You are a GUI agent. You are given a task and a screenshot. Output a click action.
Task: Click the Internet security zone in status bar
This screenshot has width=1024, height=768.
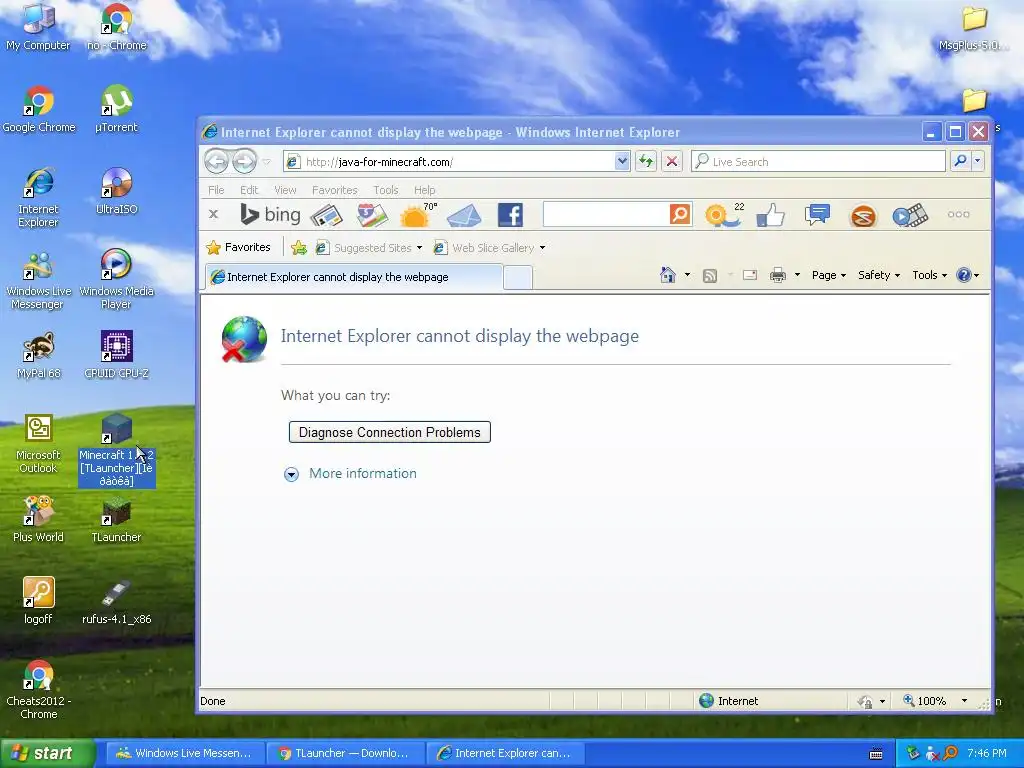pyautogui.click(x=728, y=701)
